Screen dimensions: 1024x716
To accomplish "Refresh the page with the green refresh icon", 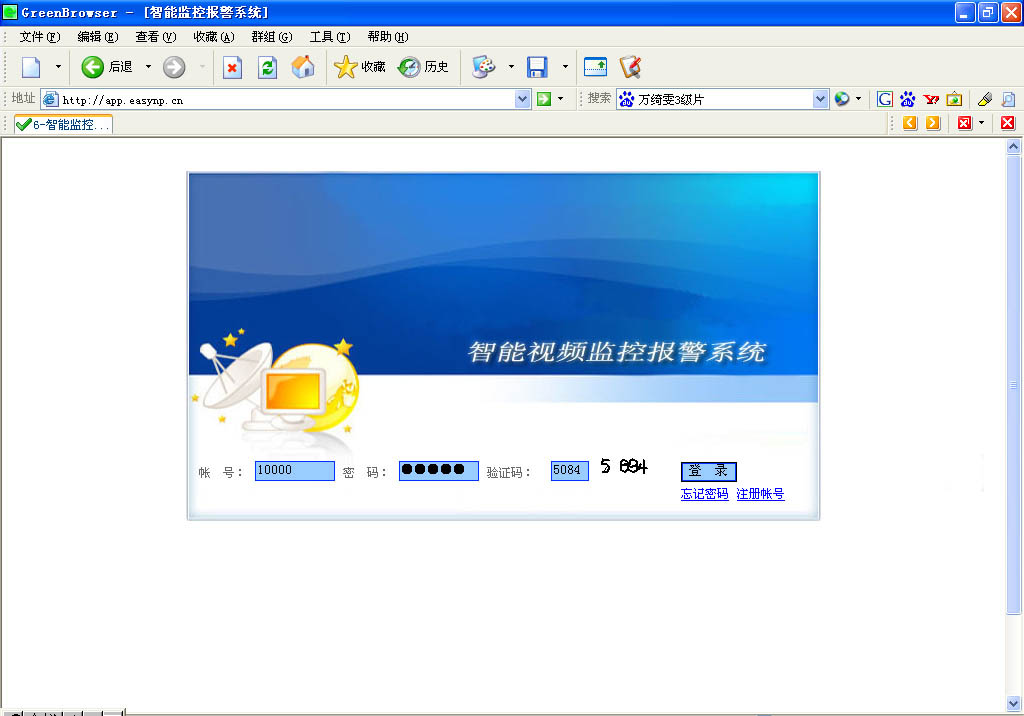I will [267, 67].
